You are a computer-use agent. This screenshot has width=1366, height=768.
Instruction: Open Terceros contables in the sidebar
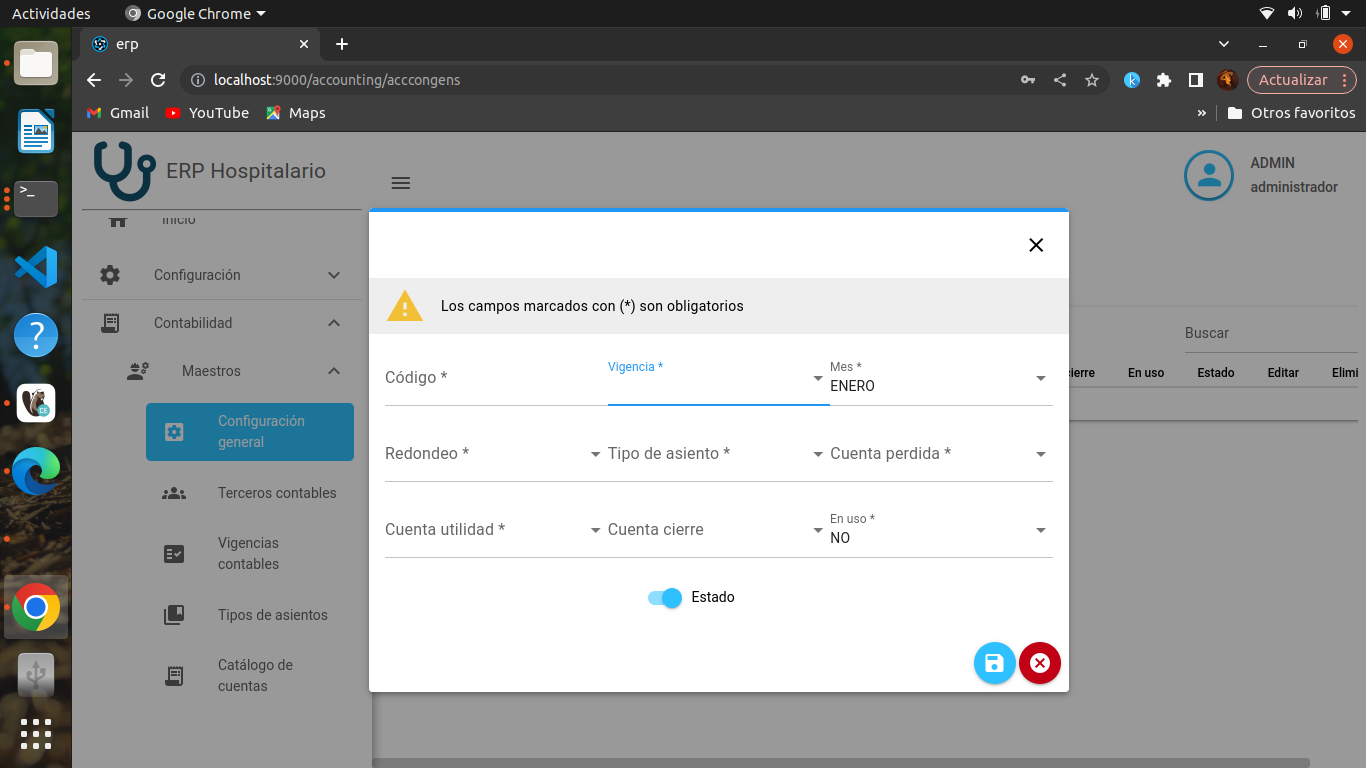click(x=277, y=493)
